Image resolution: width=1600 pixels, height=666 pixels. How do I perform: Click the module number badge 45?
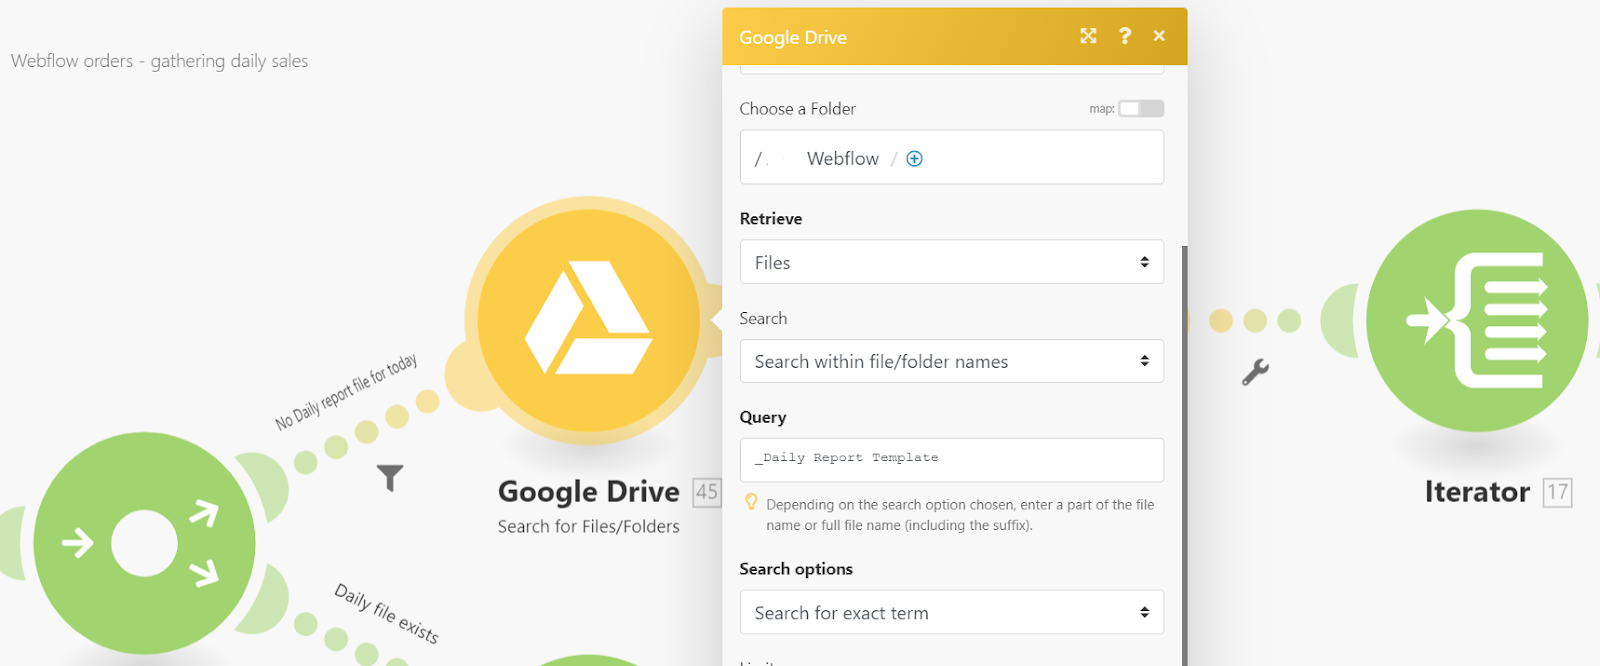pos(707,492)
